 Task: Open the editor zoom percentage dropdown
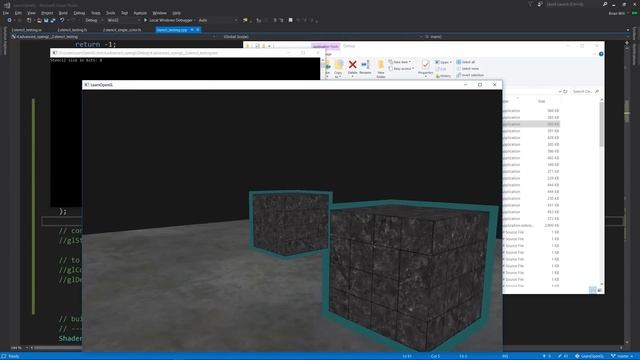point(20,348)
